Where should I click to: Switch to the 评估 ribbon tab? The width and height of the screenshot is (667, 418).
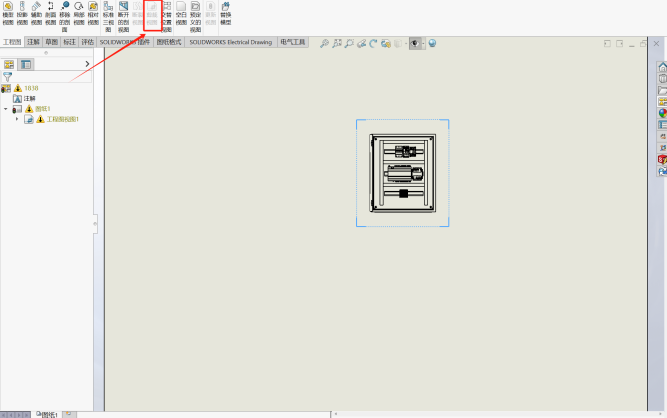click(88, 42)
